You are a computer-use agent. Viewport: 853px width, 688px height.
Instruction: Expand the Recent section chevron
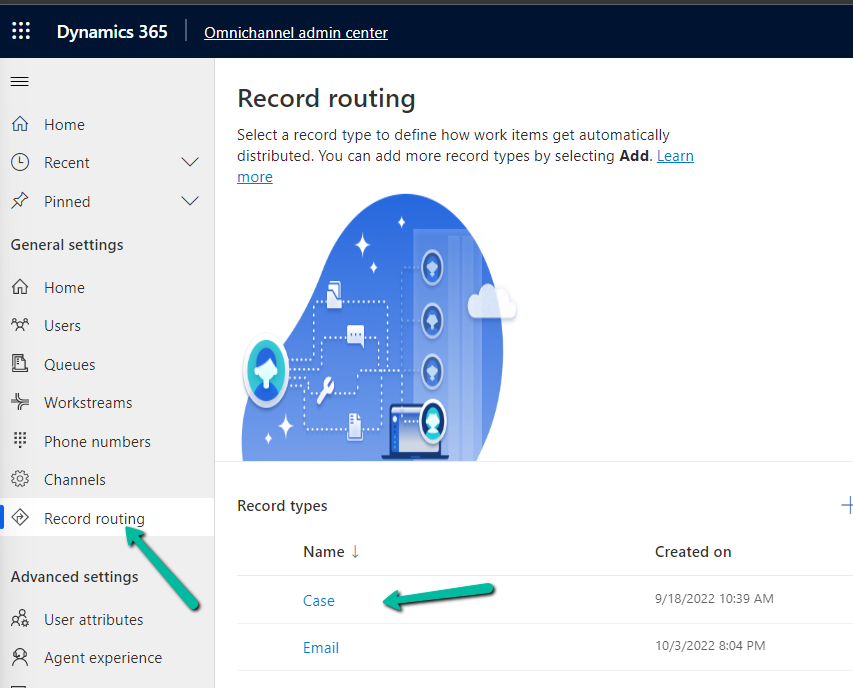[189, 163]
